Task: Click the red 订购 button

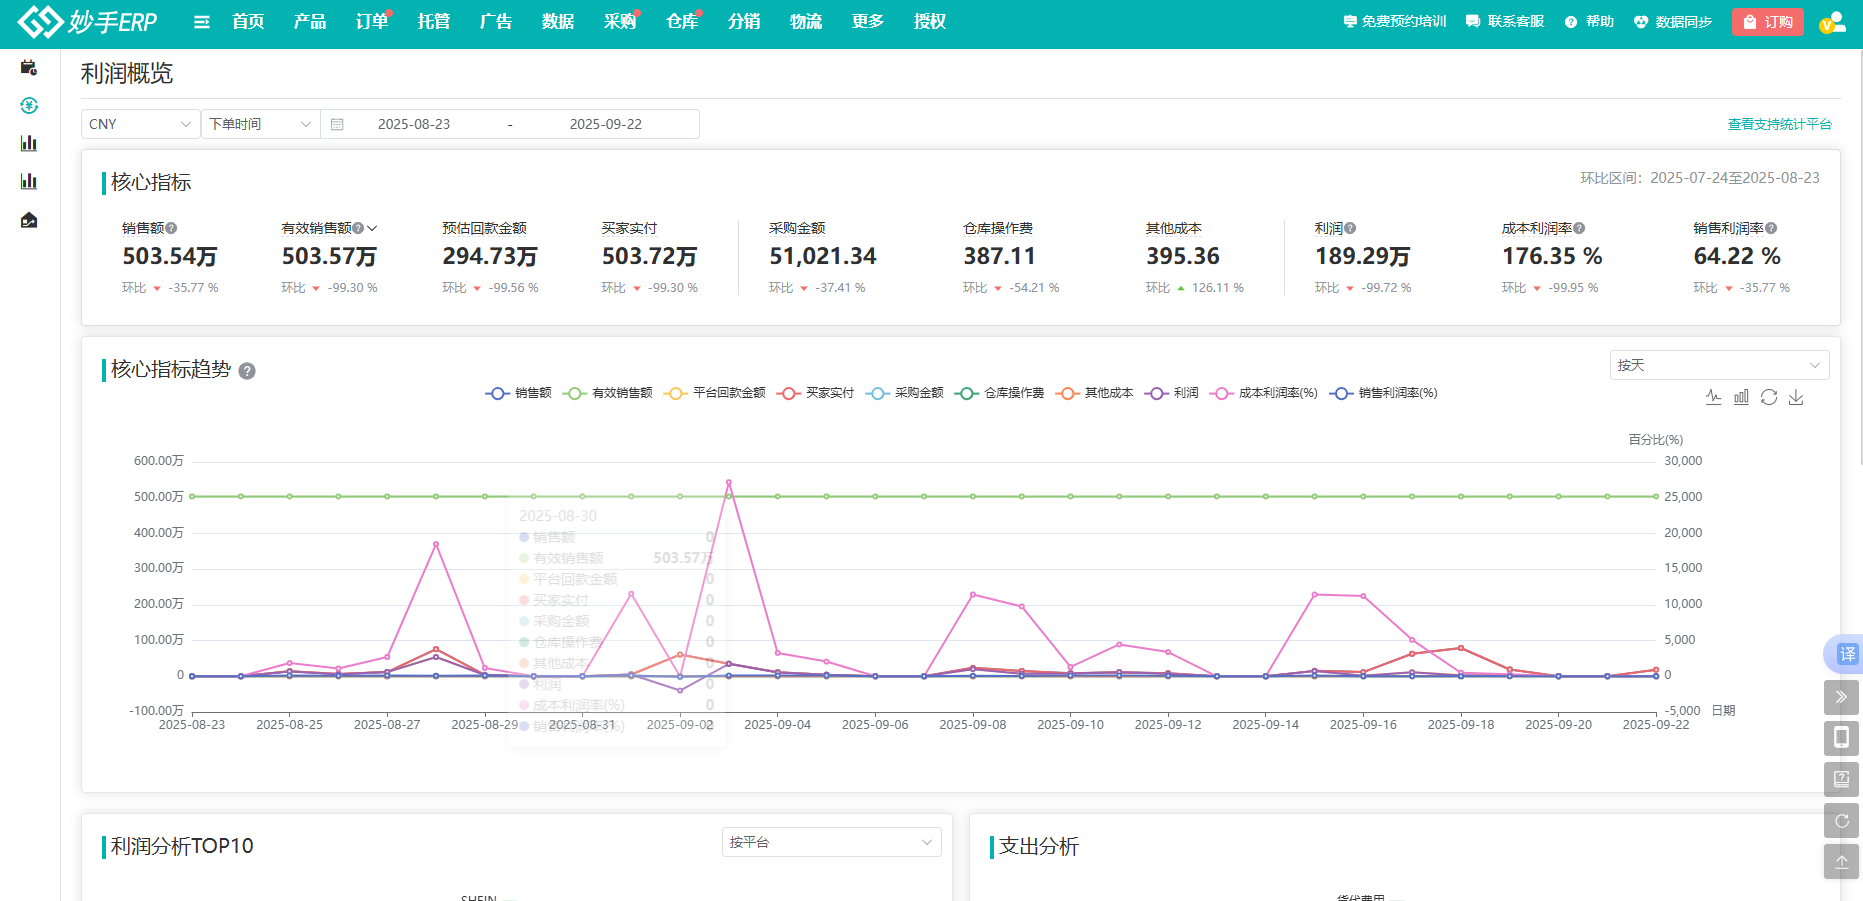Action: (x=1767, y=22)
